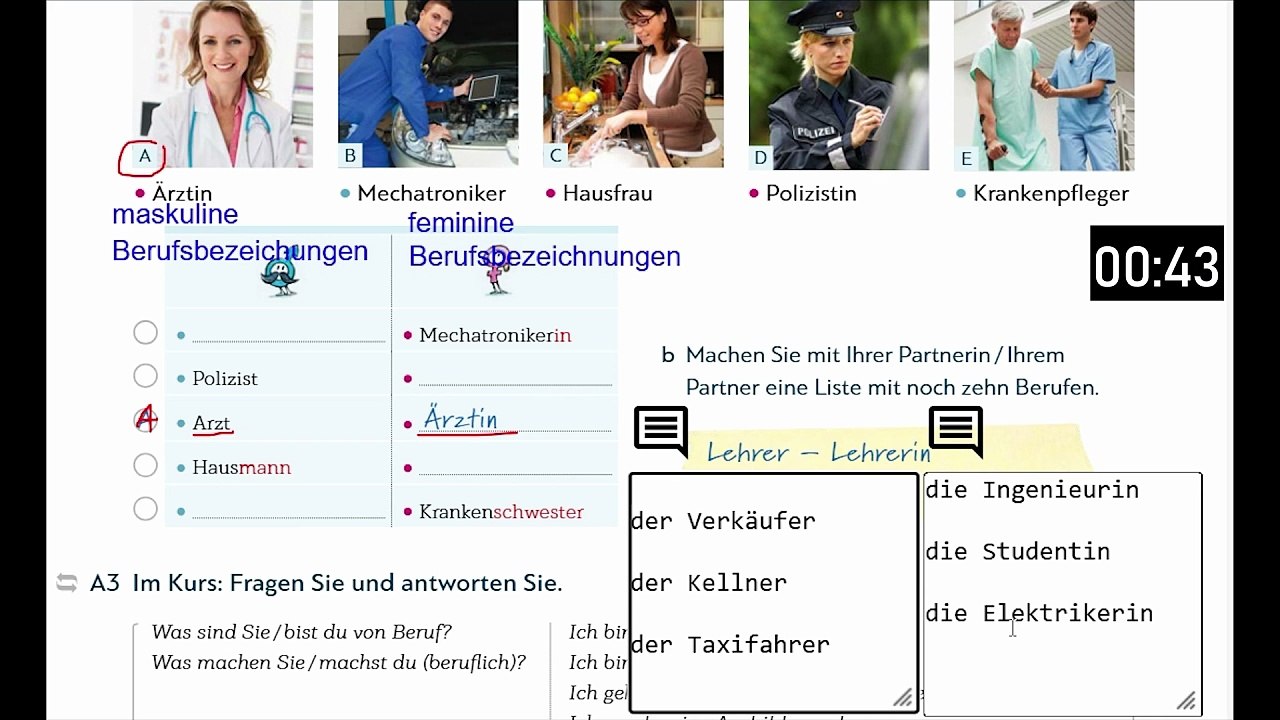Click the word 'Polizist' in the table

click(x=225, y=379)
